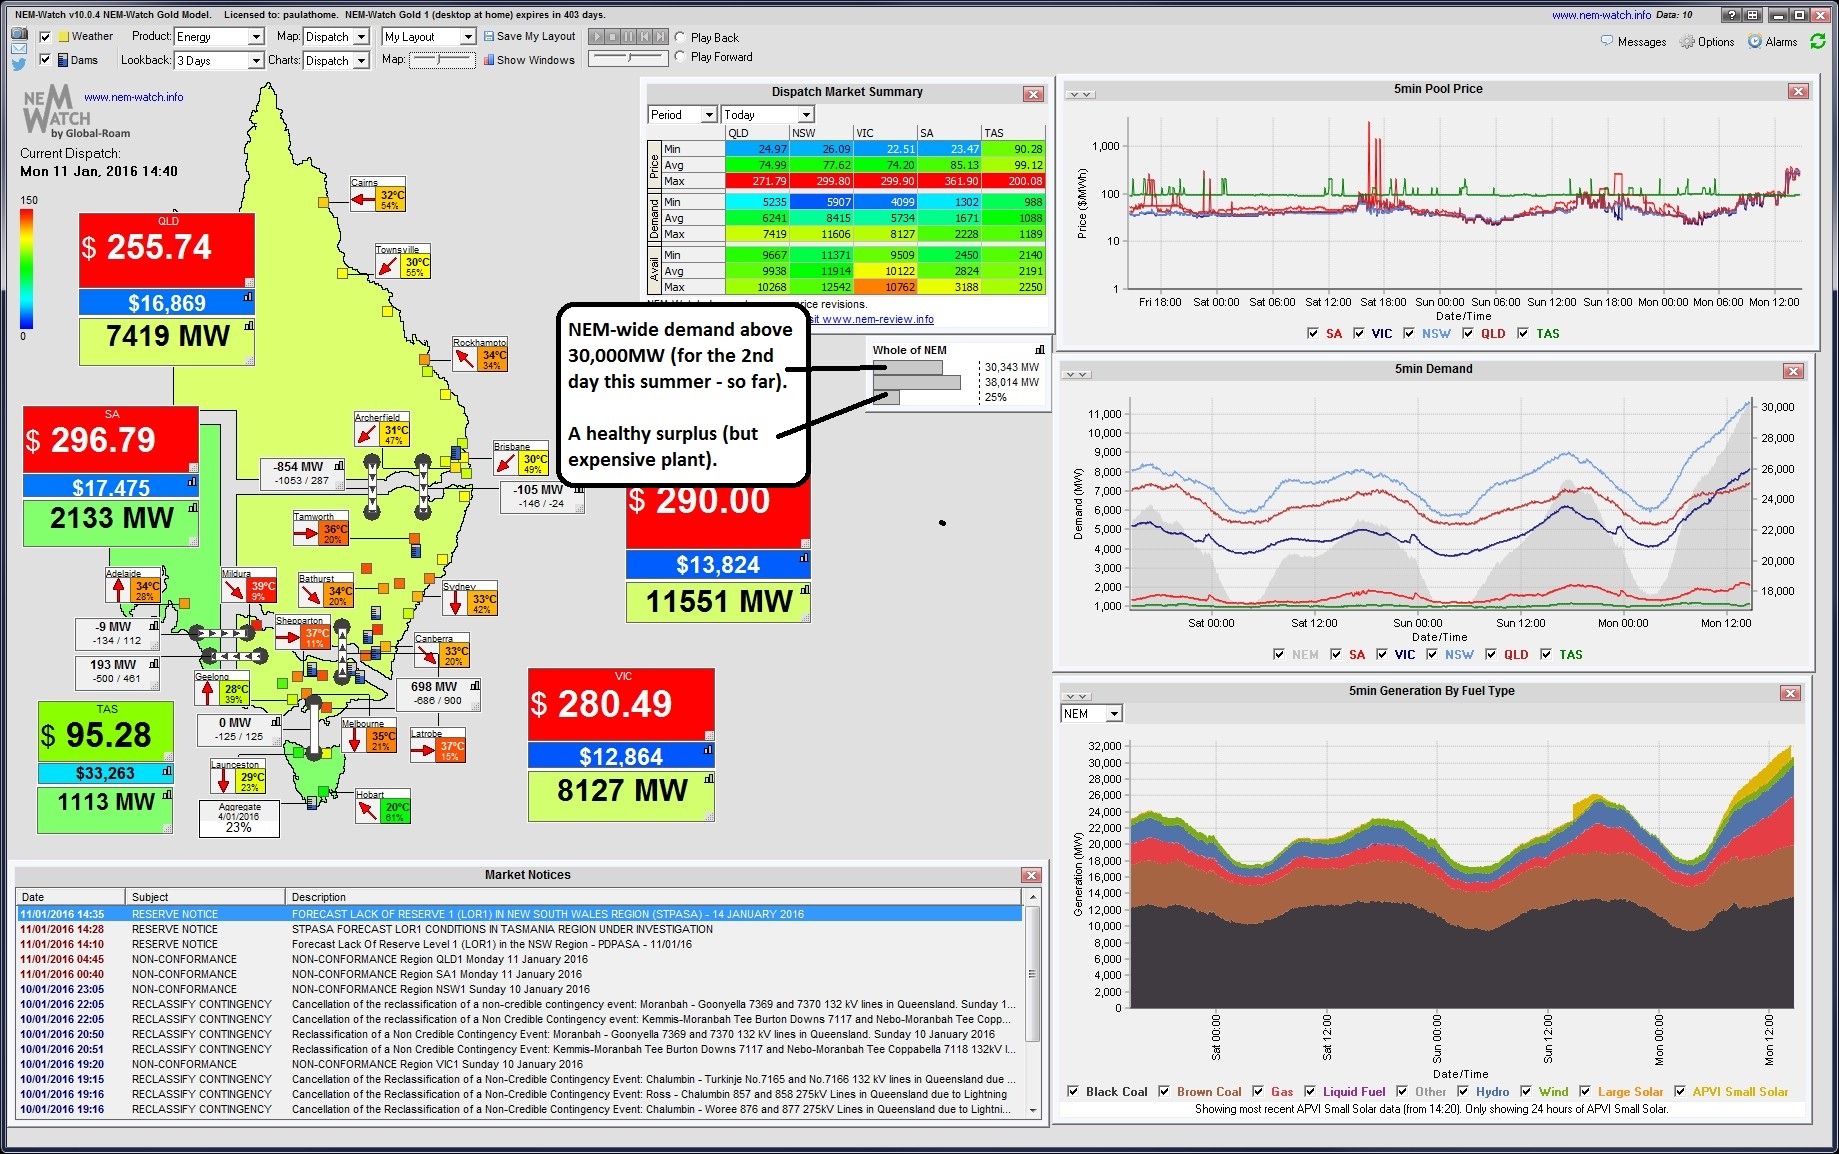Open the Lookback 3 Days dropdown
This screenshot has height=1154, width=1839.
pos(257,60)
